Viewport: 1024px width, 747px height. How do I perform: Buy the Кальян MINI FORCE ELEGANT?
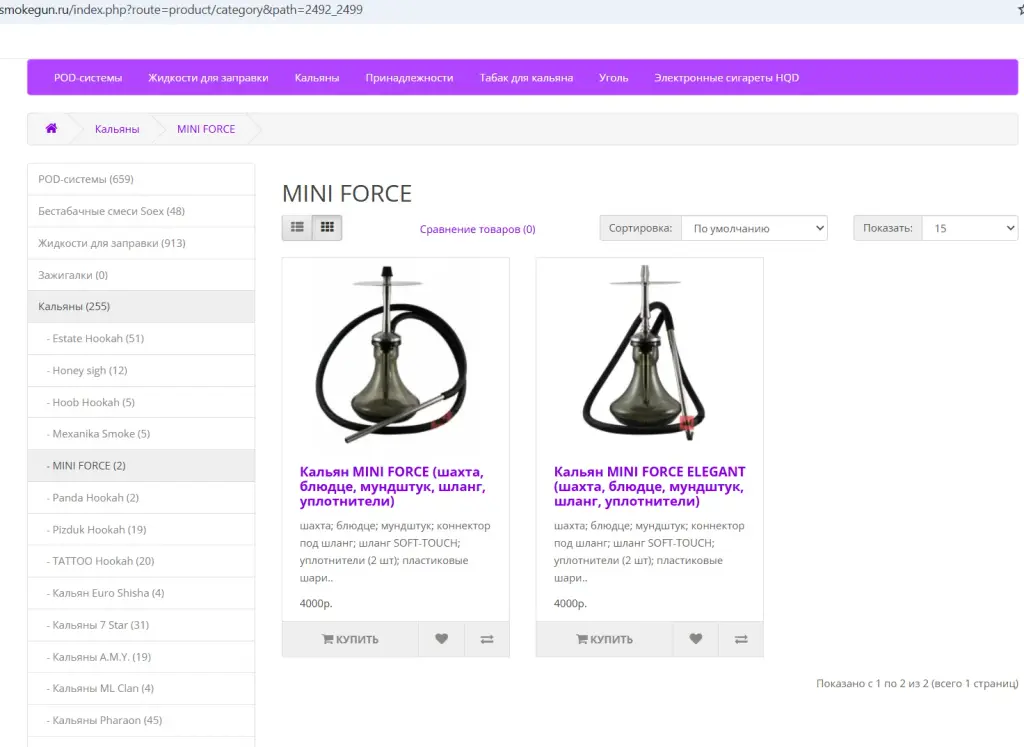click(x=604, y=639)
